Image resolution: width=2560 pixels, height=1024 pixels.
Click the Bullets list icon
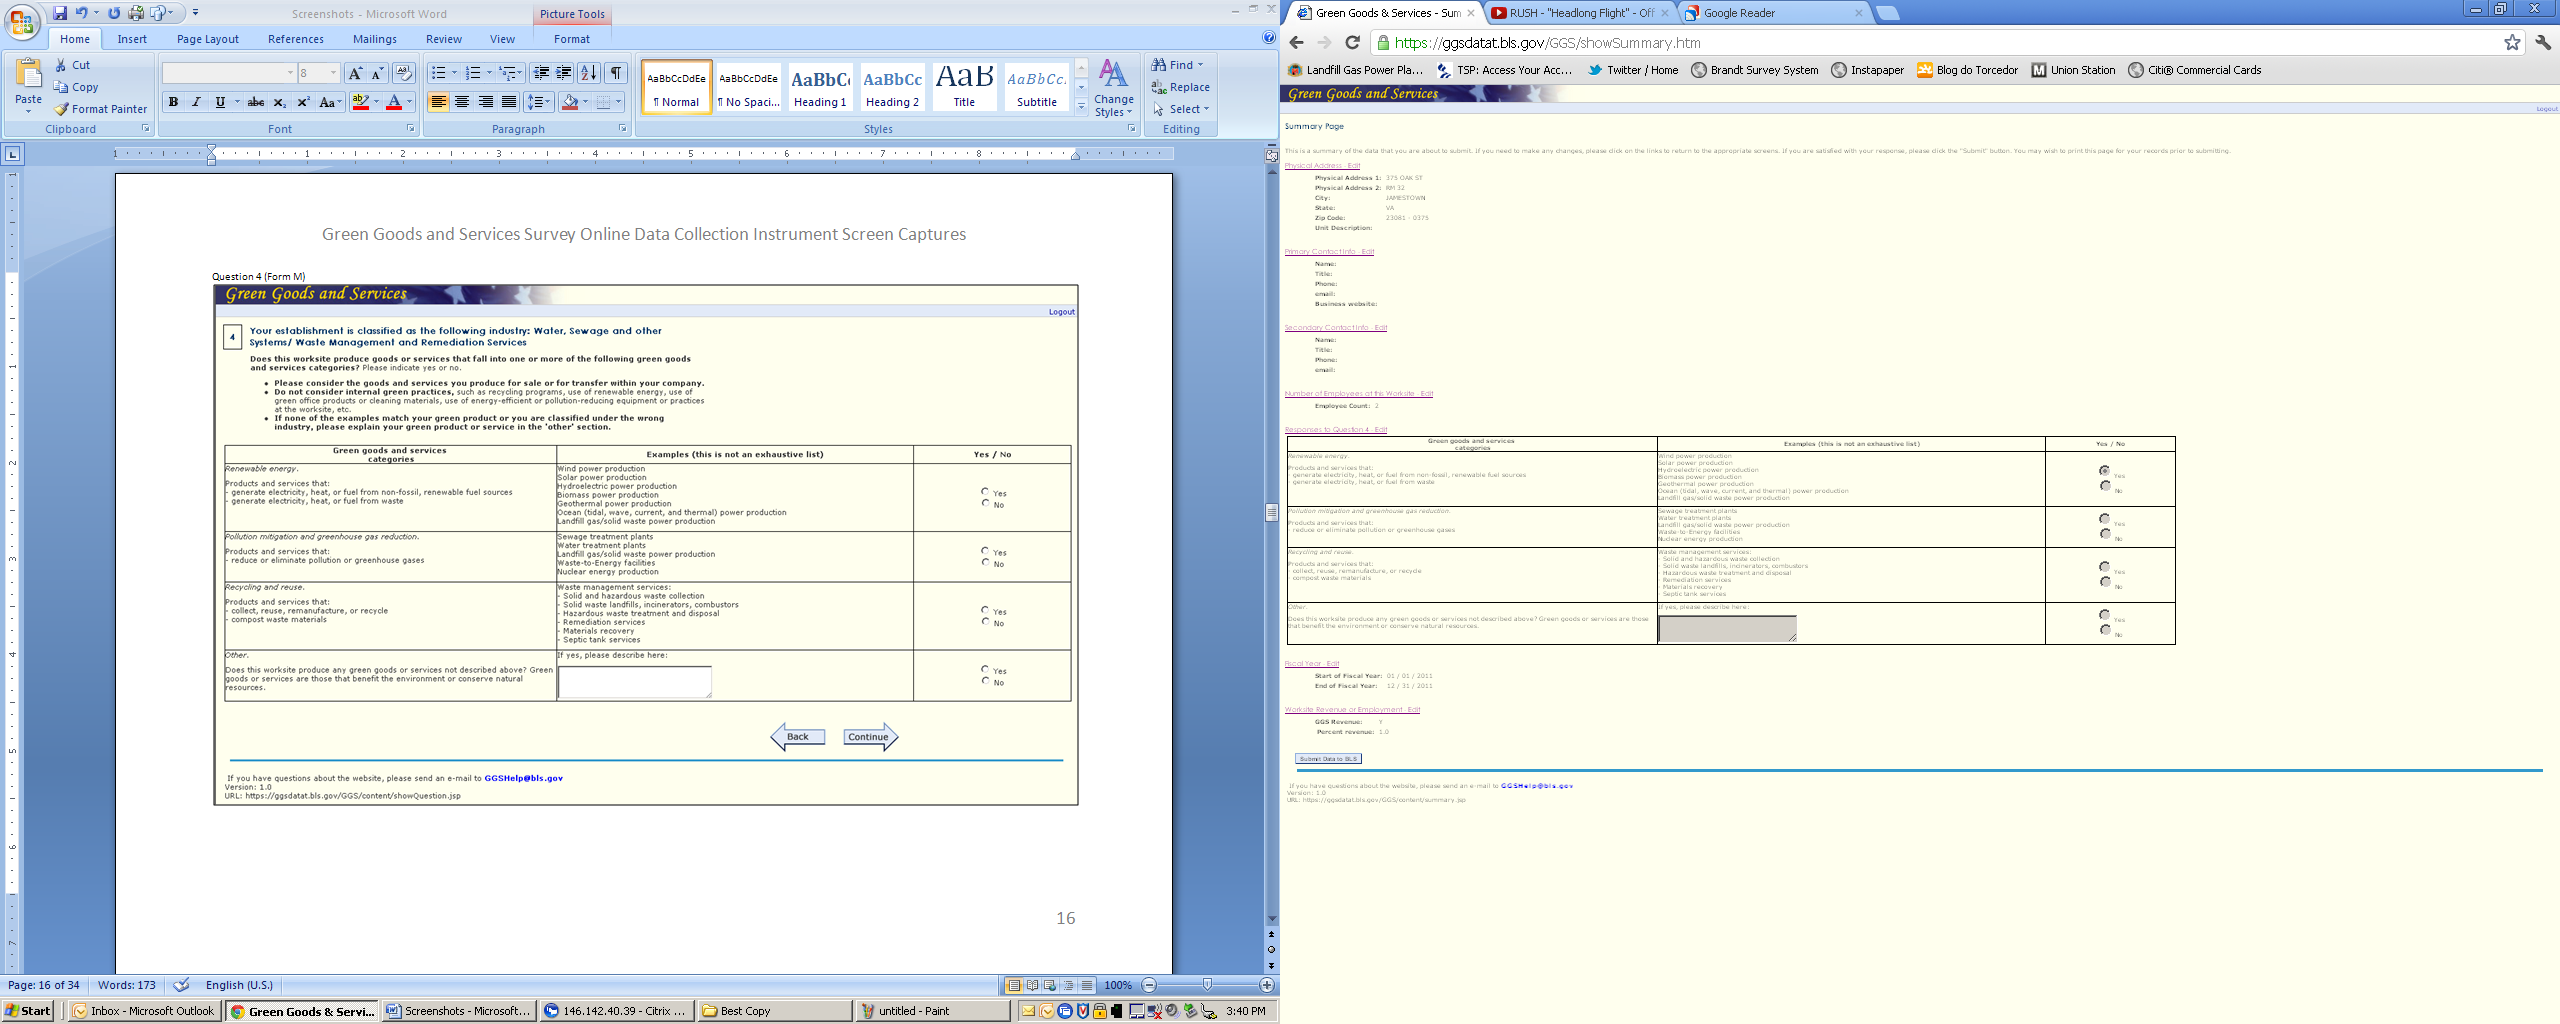[x=438, y=73]
